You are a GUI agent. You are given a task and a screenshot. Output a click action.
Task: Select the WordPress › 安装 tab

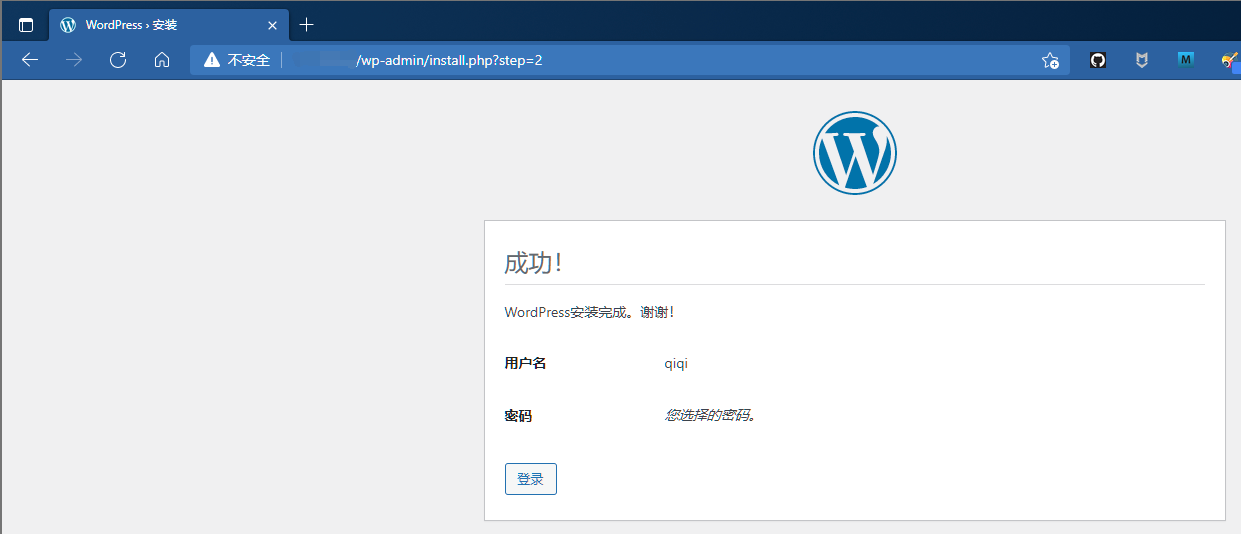(x=168, y=25)
